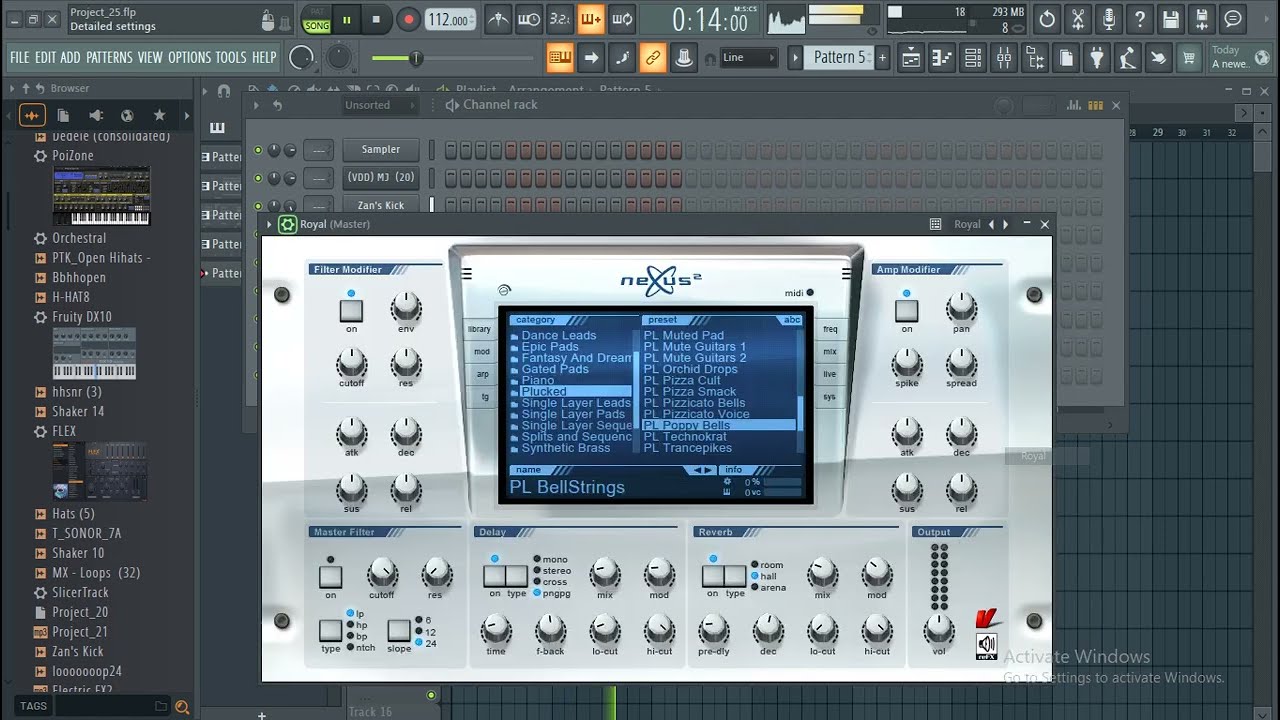Image resolution: width=1280 pixels, height=720 pixels.
Task: Select the Sampler channel button
Action: point(380,150)
